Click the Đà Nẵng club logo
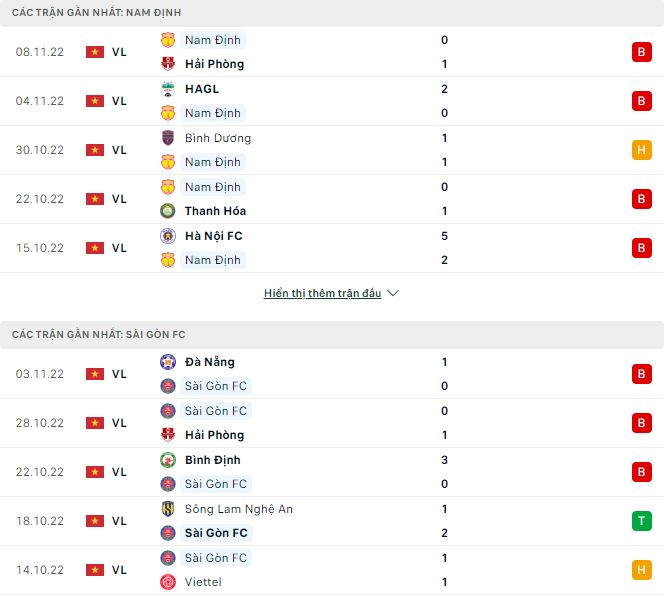 coord(168,362)
